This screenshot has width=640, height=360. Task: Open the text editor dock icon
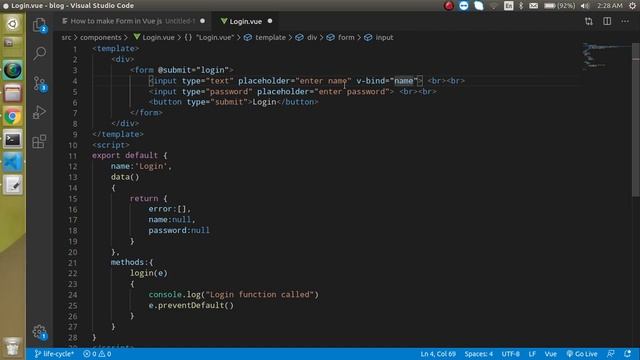(13, 185)
